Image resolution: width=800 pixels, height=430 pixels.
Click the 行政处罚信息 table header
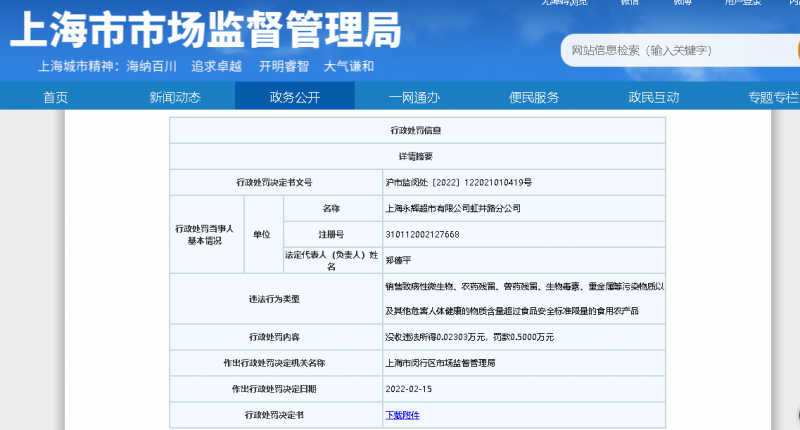point(415,131)
